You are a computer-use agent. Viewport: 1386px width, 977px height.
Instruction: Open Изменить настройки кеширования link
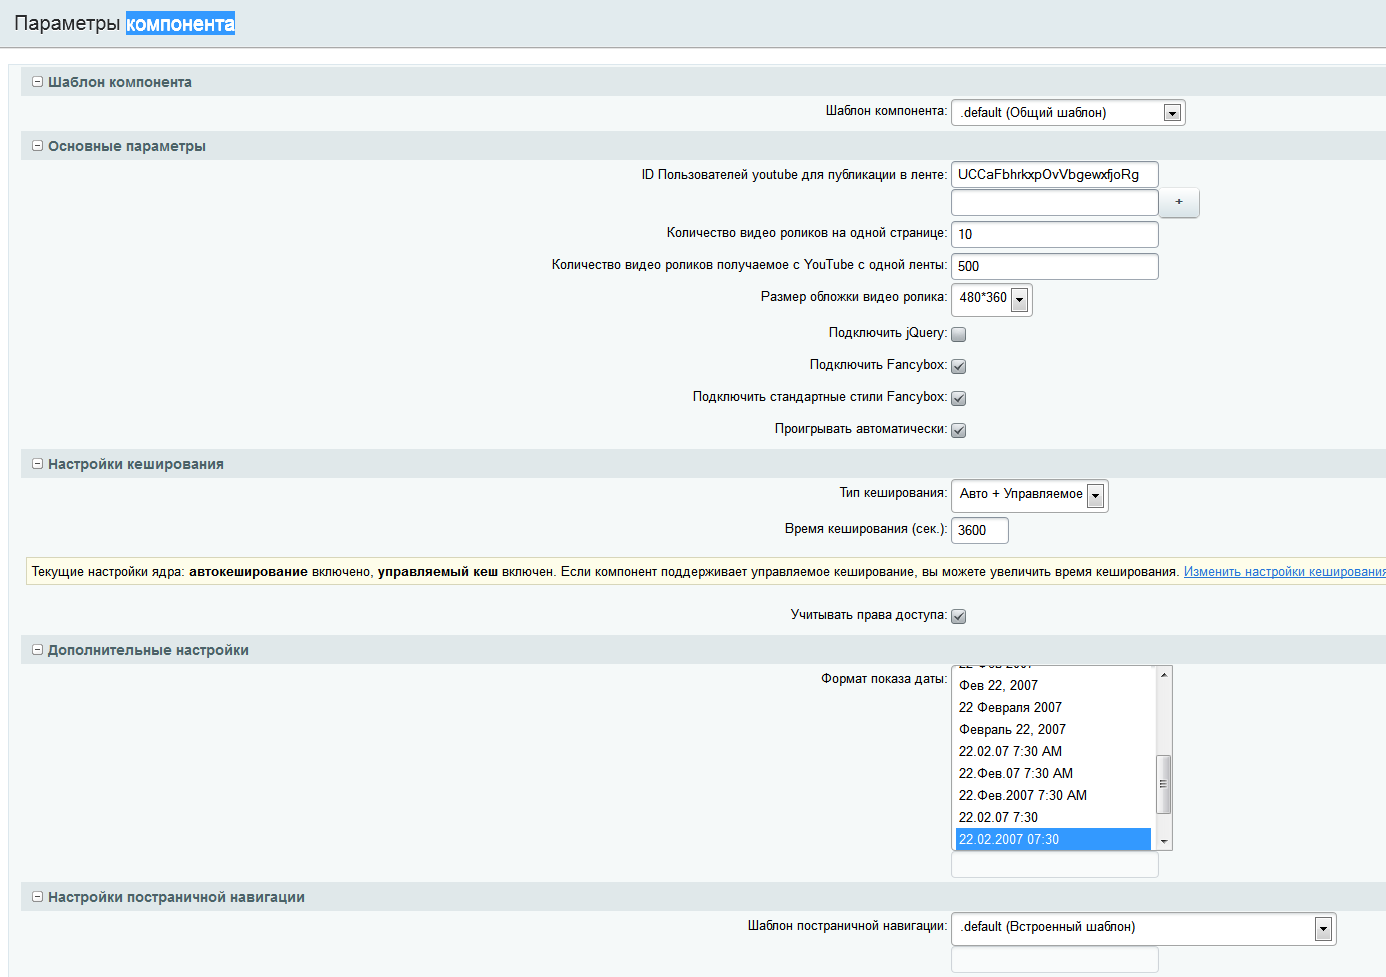click(x=1284, y=572)
